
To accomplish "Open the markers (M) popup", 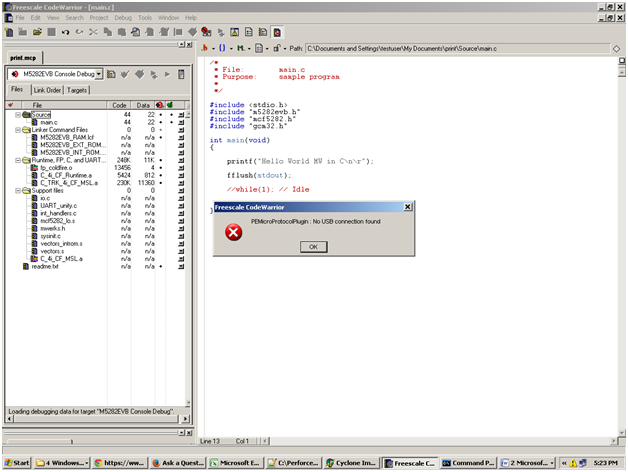I will pyautogui.click(x=243, y=48).
